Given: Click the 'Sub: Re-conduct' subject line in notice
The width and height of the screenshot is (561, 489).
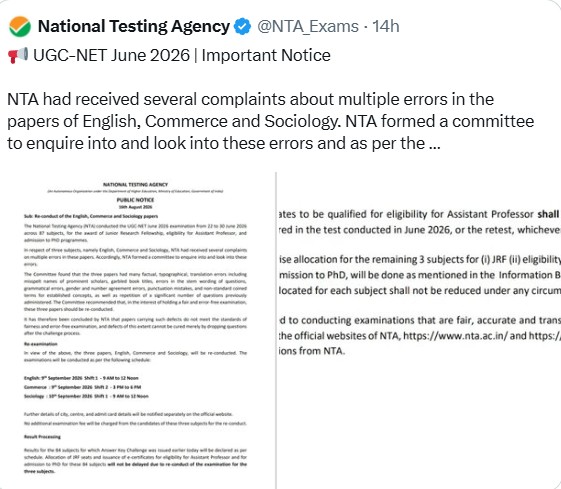Looking at the screenshot, I should coord(91,216).
